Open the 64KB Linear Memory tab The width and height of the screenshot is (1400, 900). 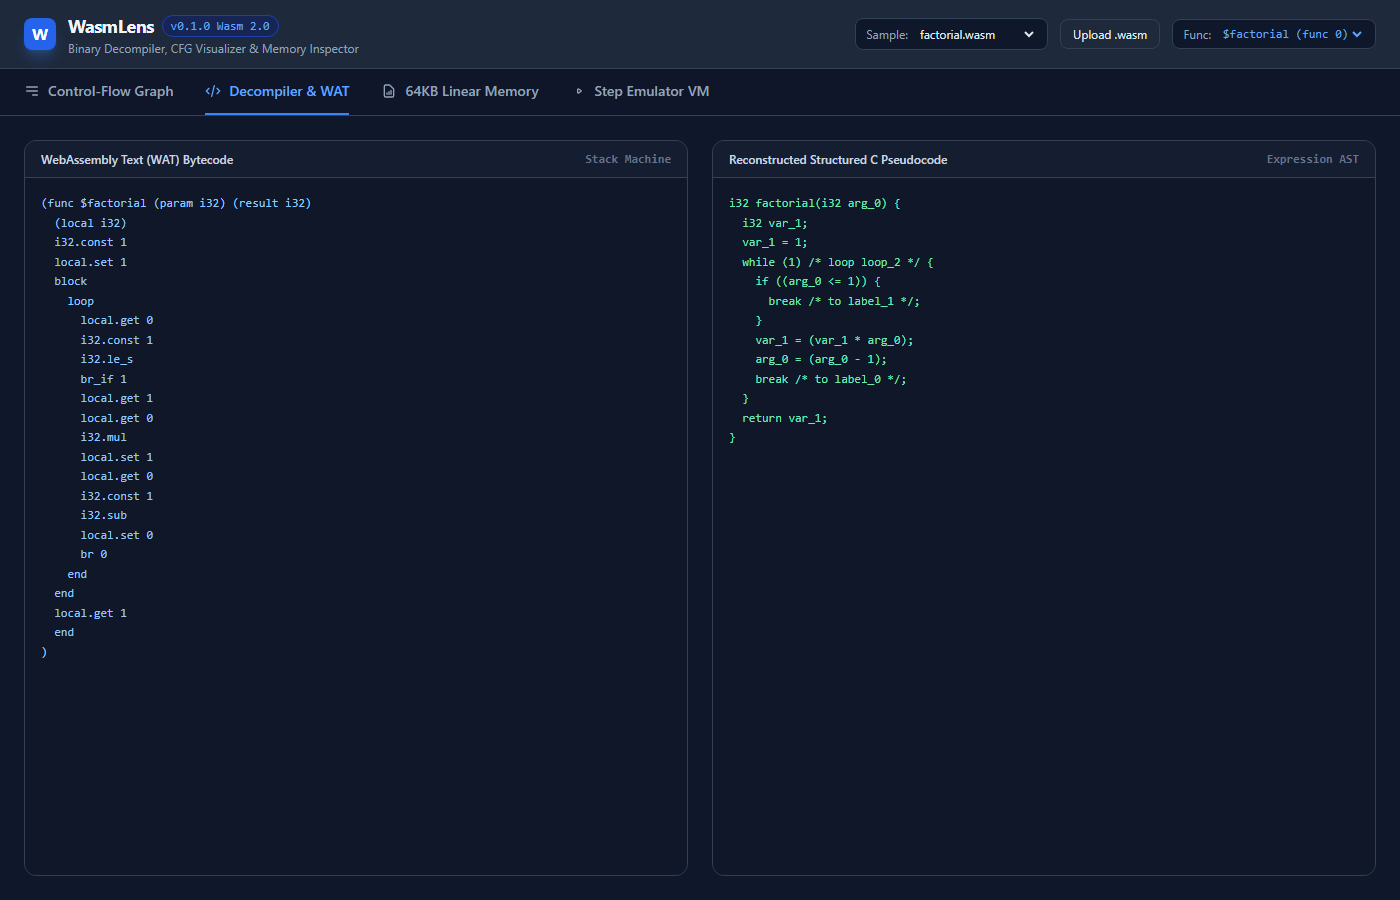460,91
